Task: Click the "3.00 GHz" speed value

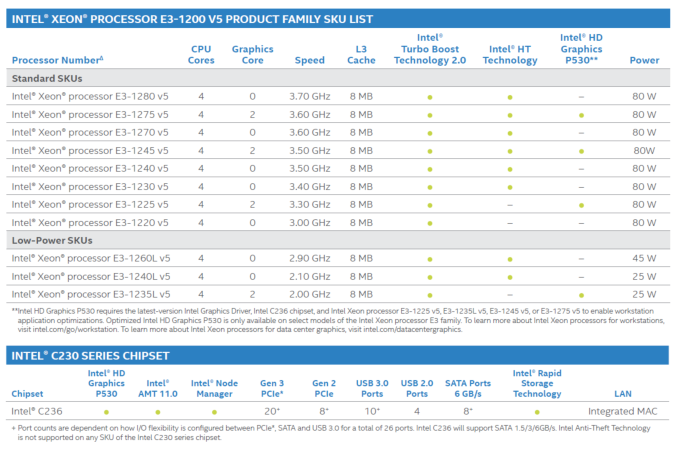Action: coord(310,223)
